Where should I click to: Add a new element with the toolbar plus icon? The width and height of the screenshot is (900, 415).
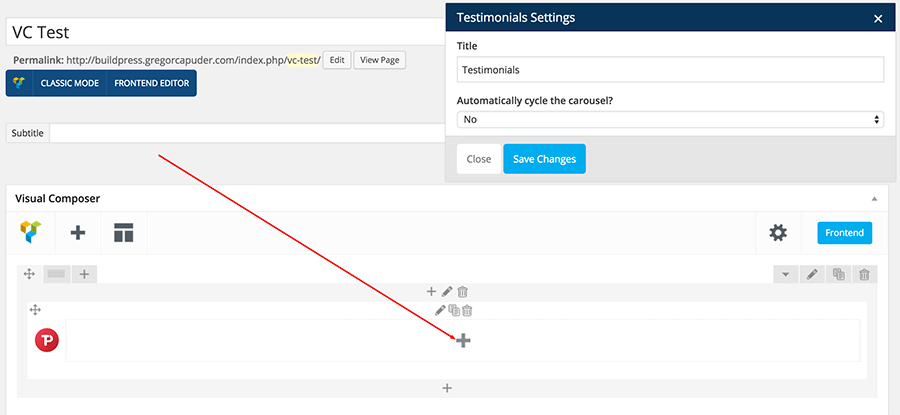[77, 233]
